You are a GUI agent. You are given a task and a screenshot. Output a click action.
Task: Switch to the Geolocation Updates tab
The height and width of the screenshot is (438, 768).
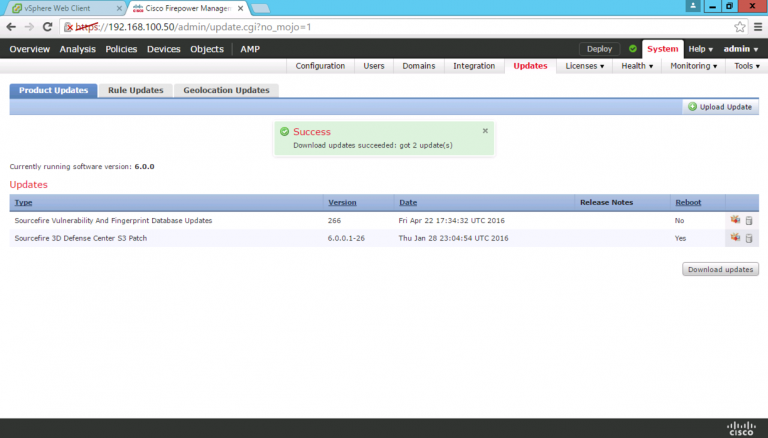[x=226, y=90]
